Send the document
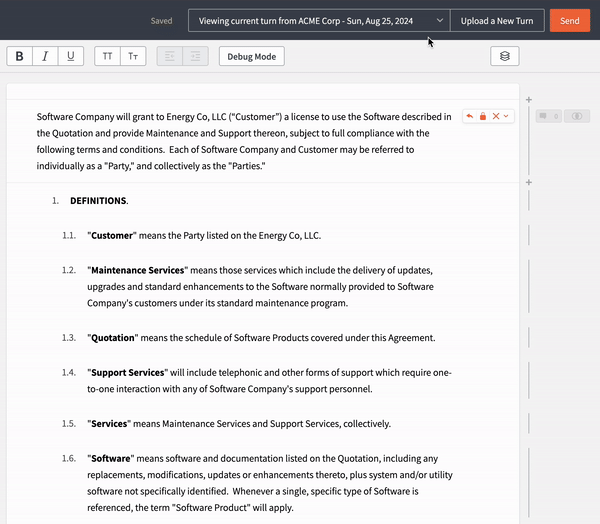This screenshot has height=524, width=600. (x=570, y=21)
